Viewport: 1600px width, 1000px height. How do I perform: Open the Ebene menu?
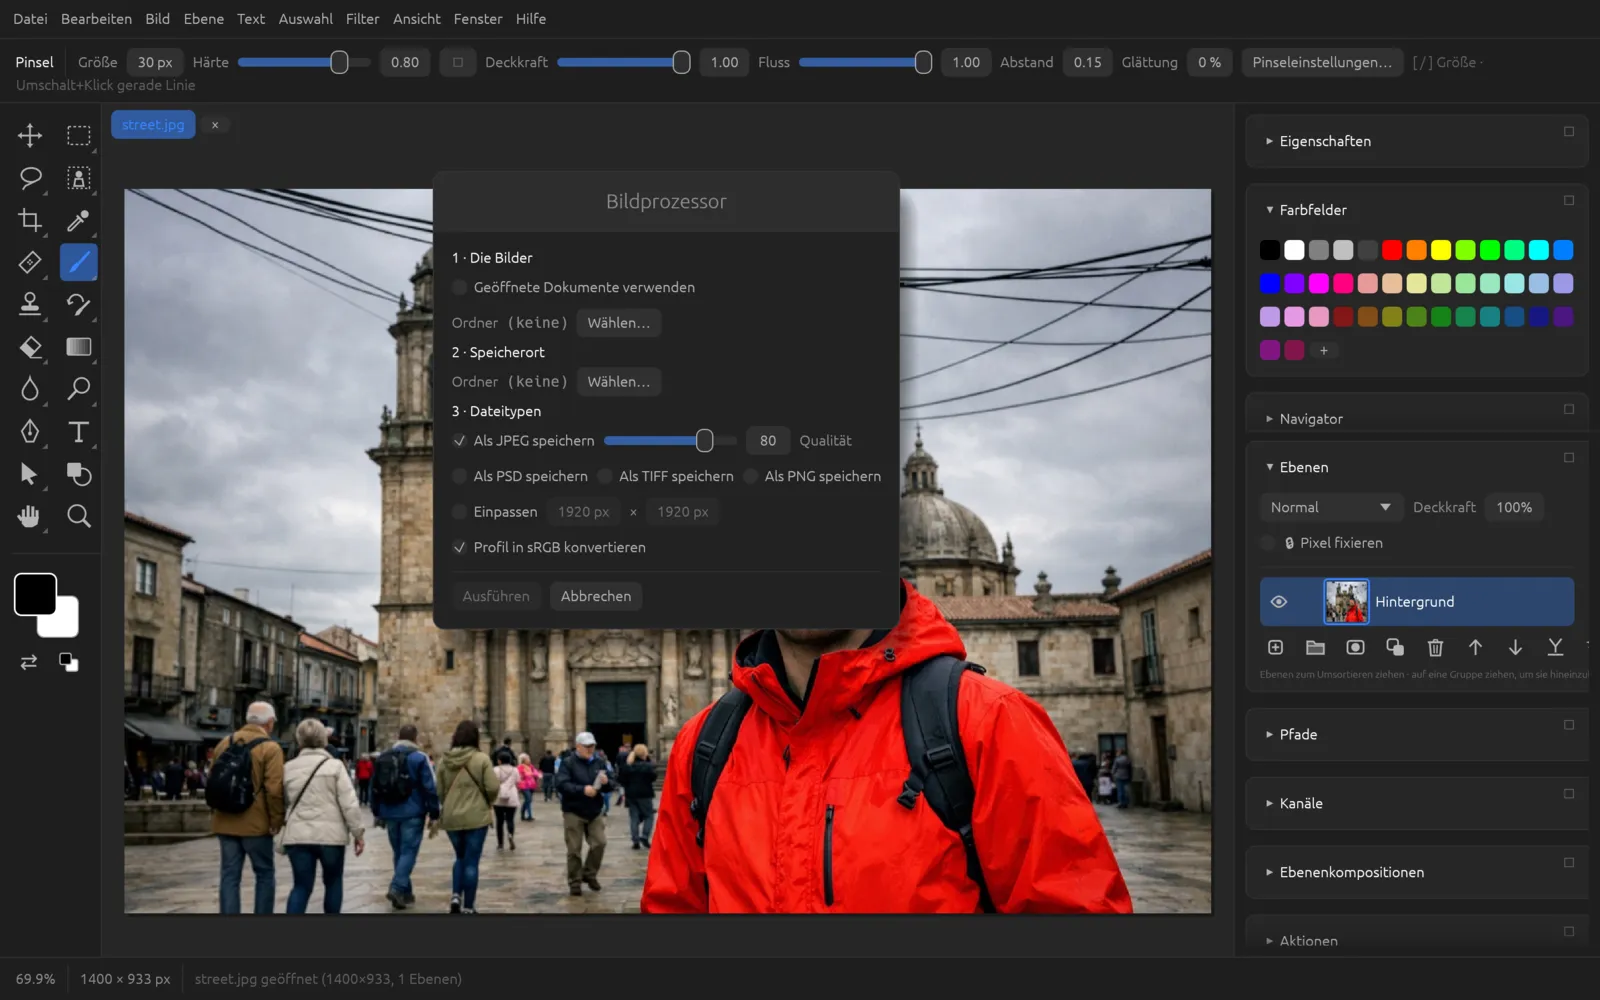click(203, 19)
